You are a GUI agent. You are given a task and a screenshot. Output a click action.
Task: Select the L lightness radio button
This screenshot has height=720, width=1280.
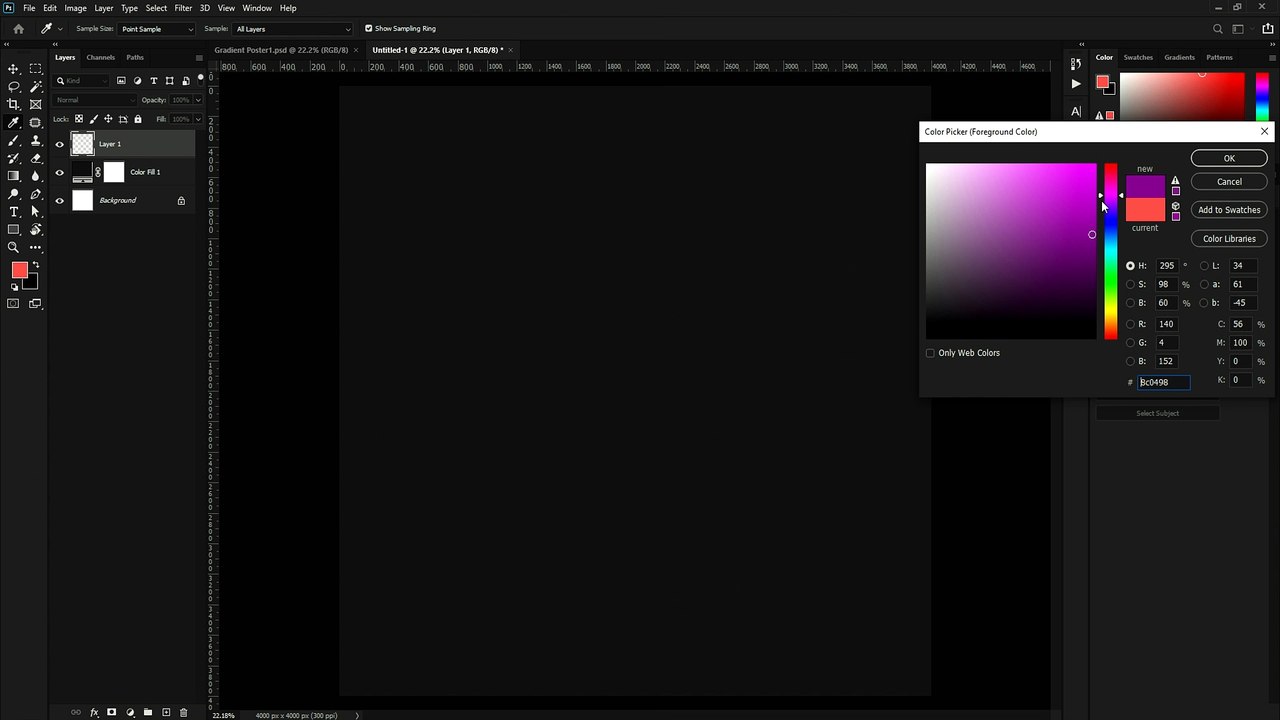pyautogui.click(x=1203, y=266)
